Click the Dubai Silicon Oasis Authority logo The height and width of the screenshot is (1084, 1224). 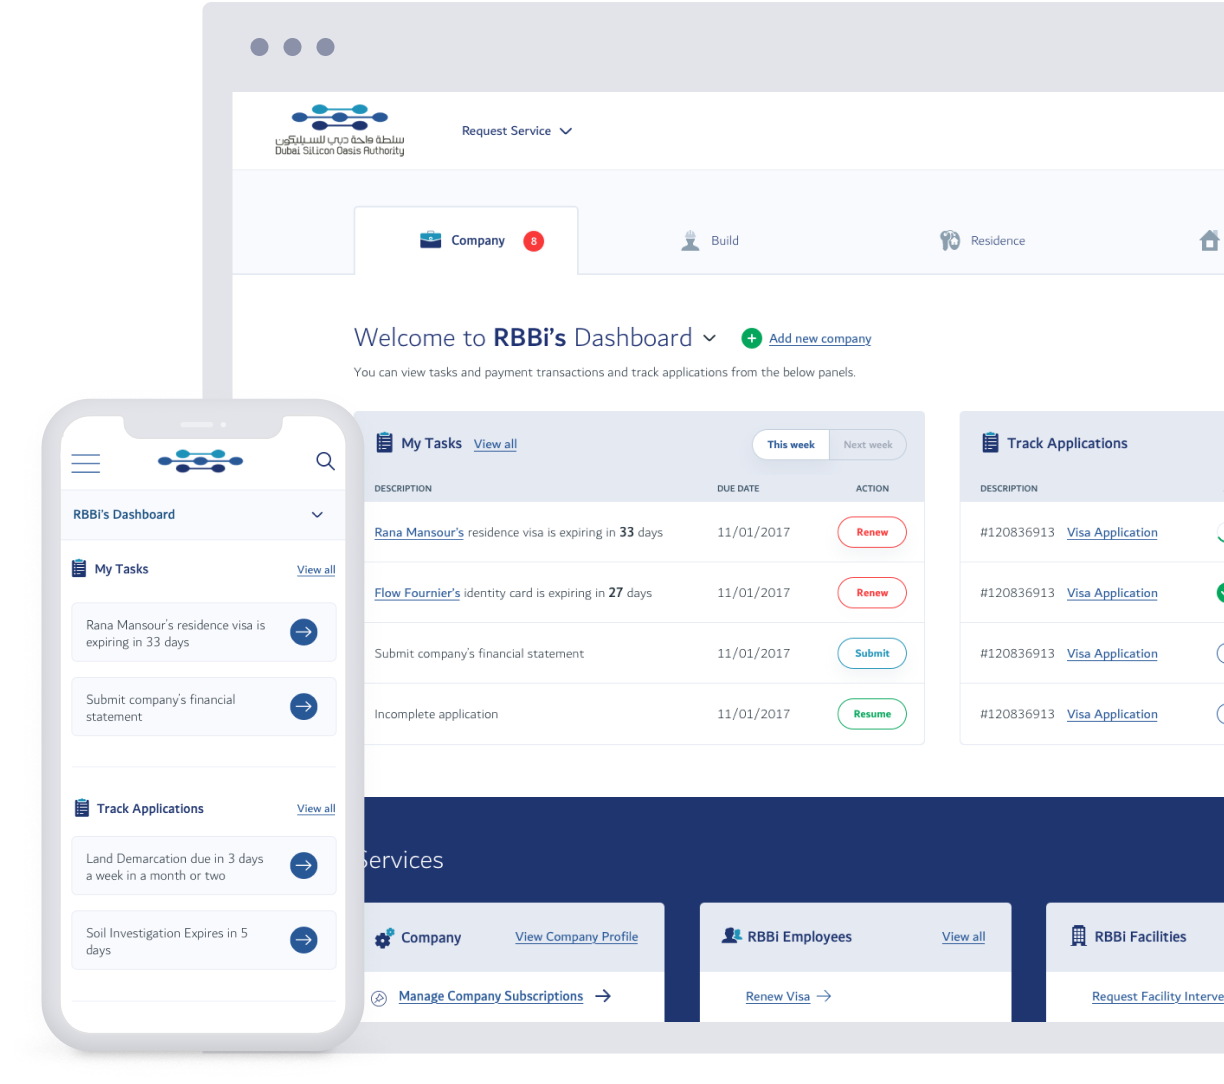click(340, 130)
